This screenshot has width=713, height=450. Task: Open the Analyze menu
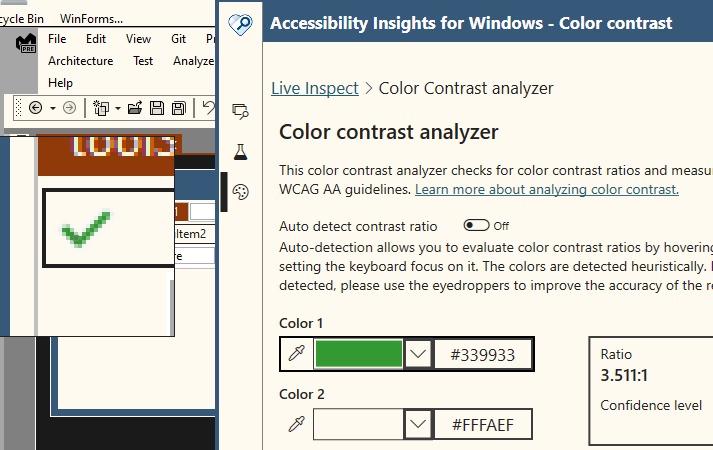(193, 61)
